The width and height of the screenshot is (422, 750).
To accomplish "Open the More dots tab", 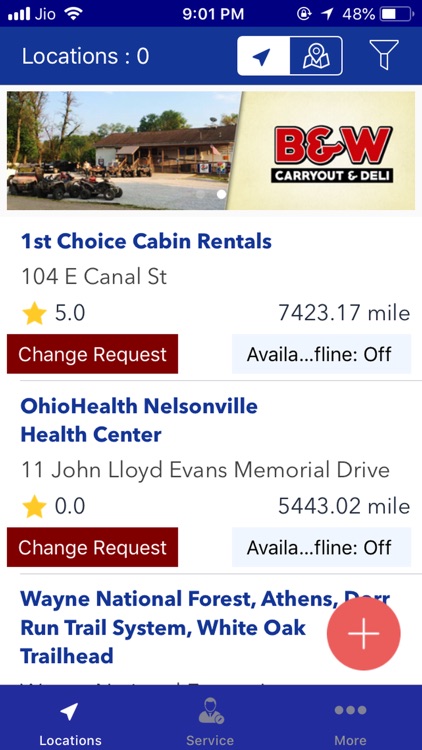I will (351, 723).
